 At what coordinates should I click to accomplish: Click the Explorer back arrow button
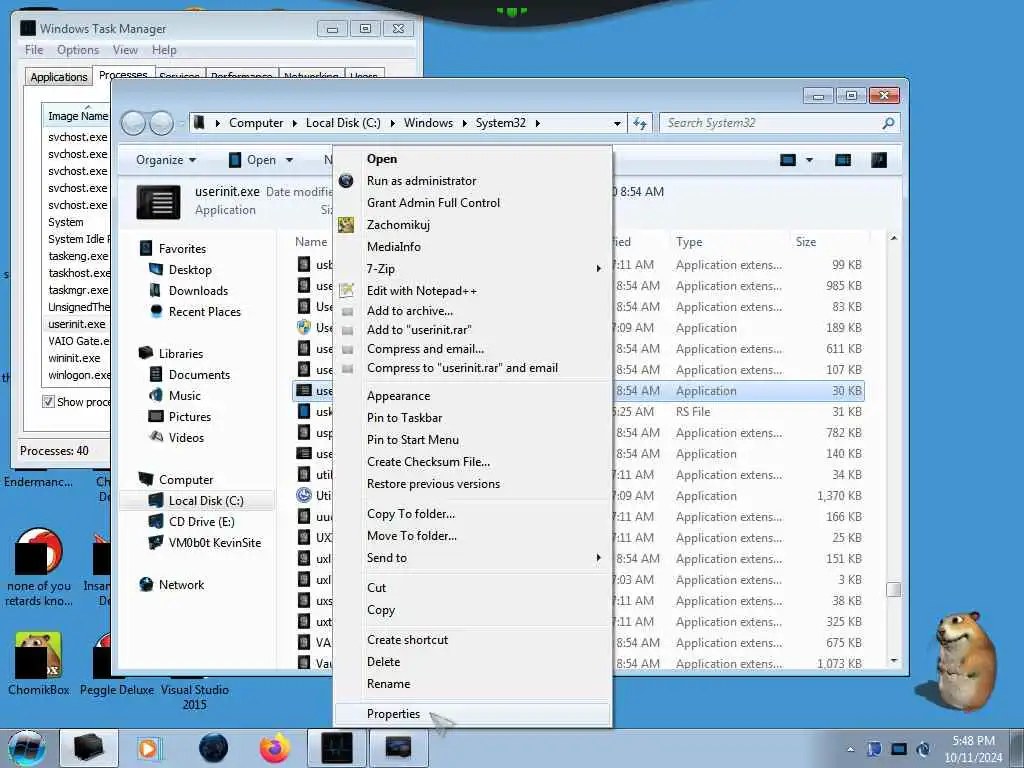133,123
